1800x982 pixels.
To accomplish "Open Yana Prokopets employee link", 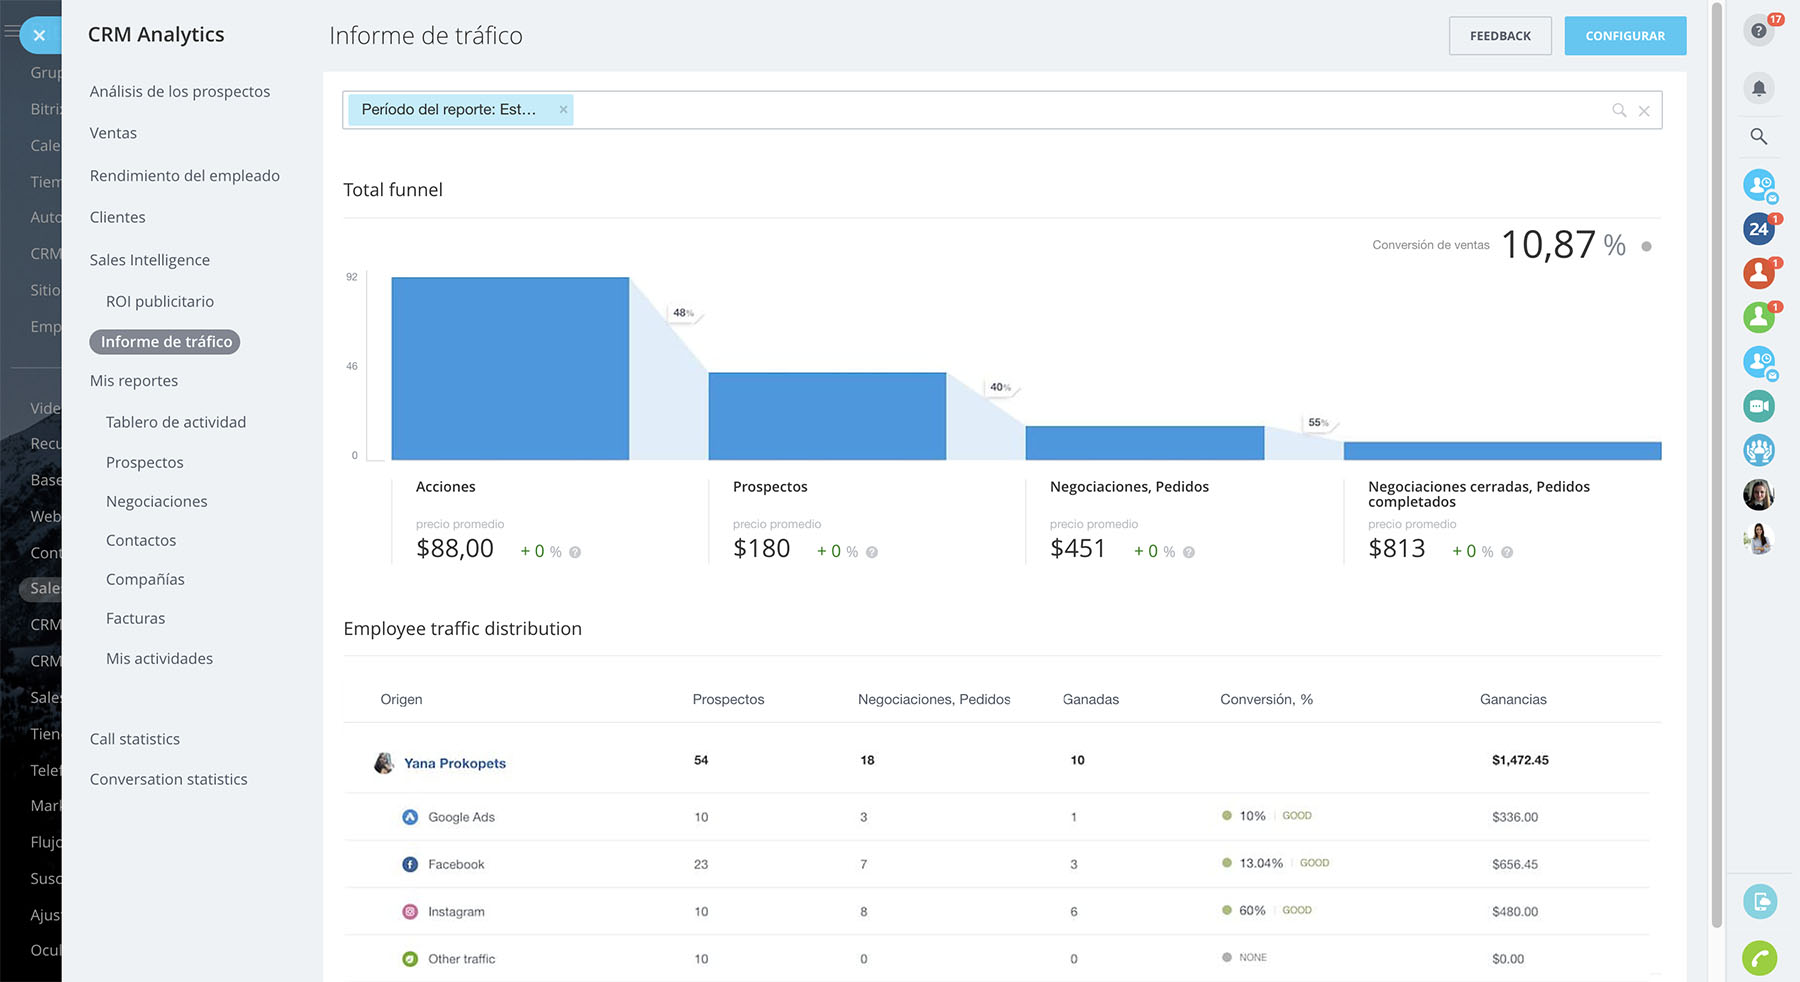I will point(455,763).
